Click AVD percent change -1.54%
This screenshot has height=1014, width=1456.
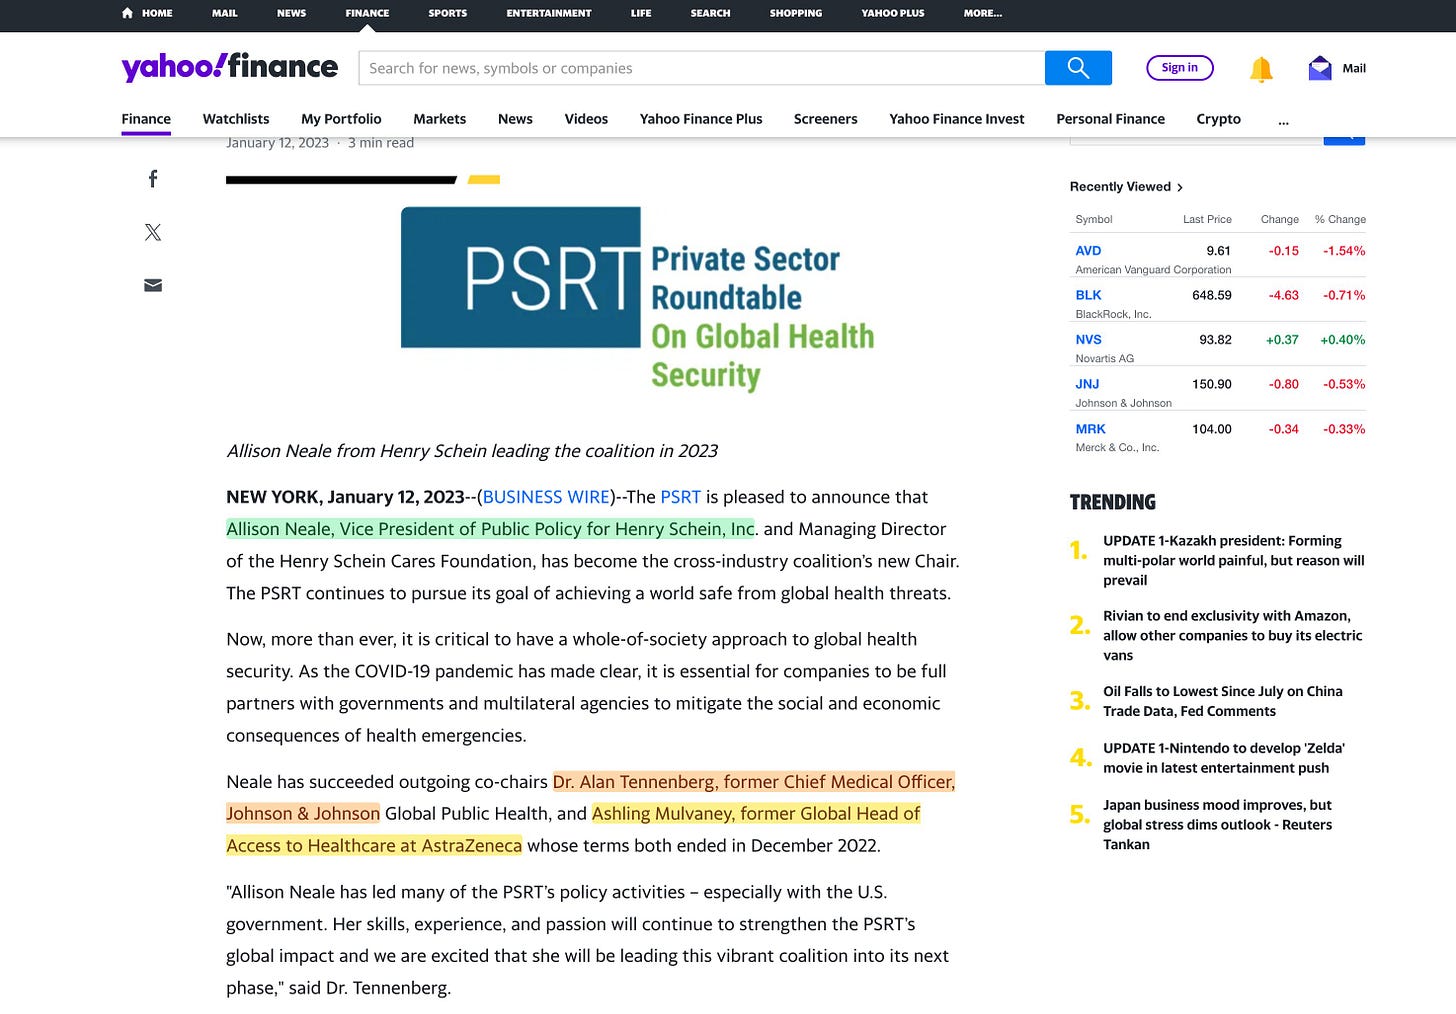pos(1344,251)
